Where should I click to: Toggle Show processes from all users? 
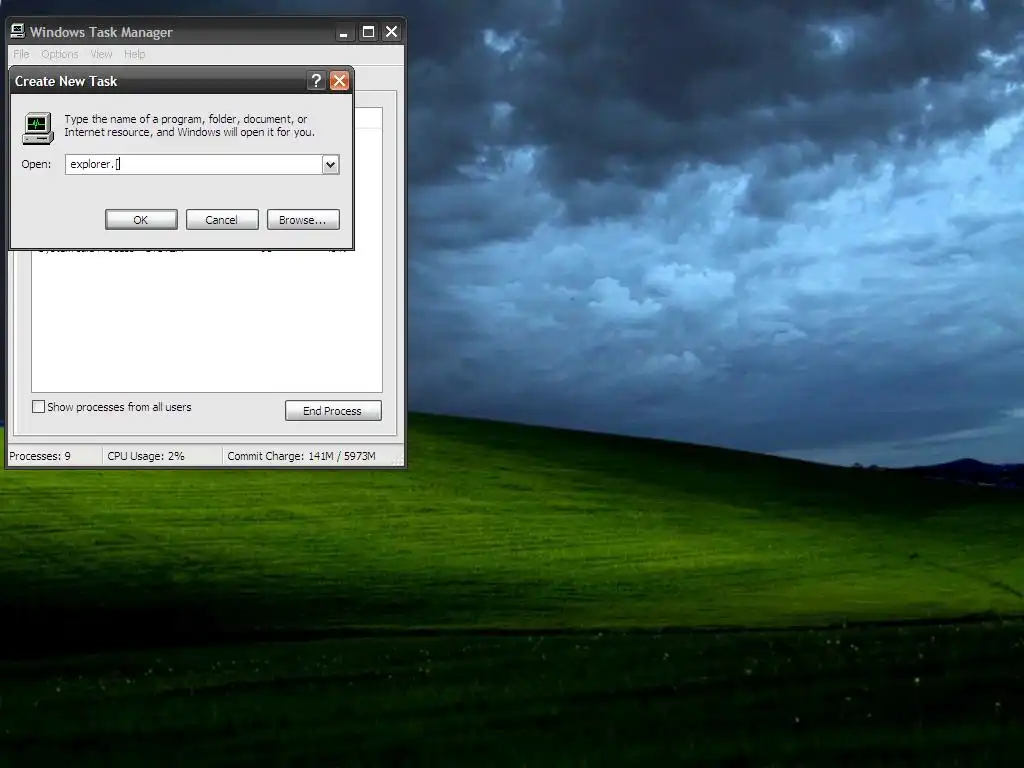click(39, 407)
